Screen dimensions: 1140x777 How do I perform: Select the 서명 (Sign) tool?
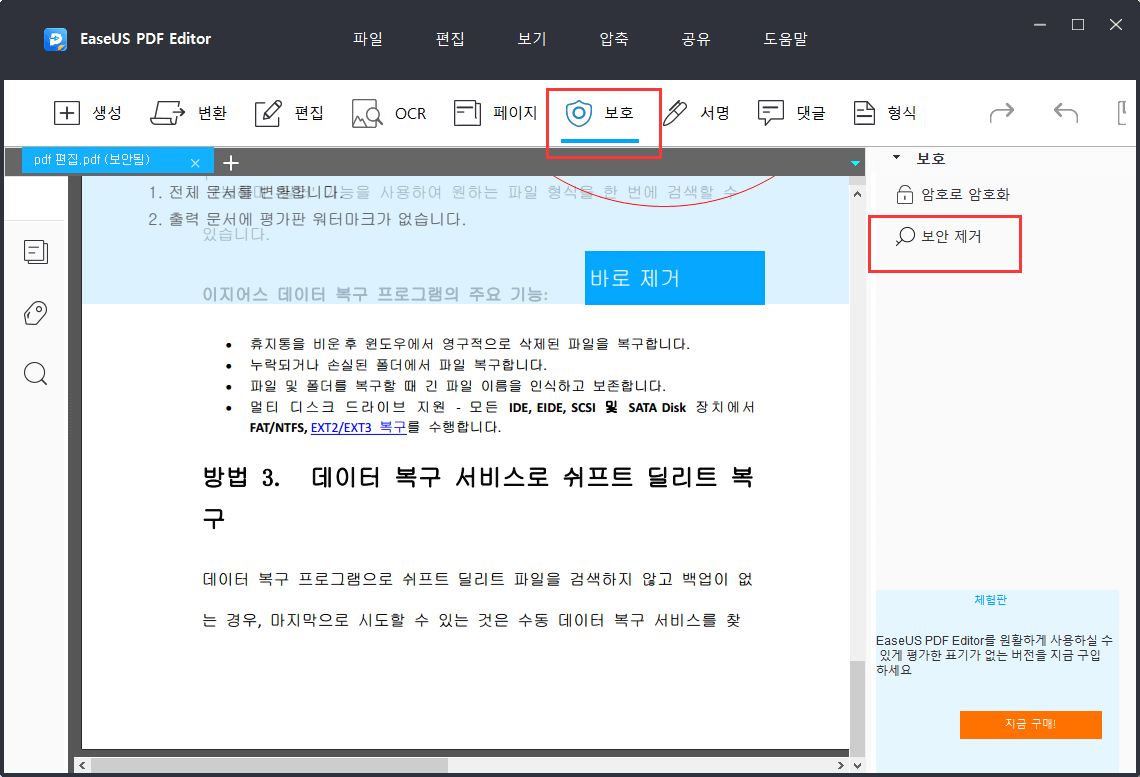click(695, 113)
